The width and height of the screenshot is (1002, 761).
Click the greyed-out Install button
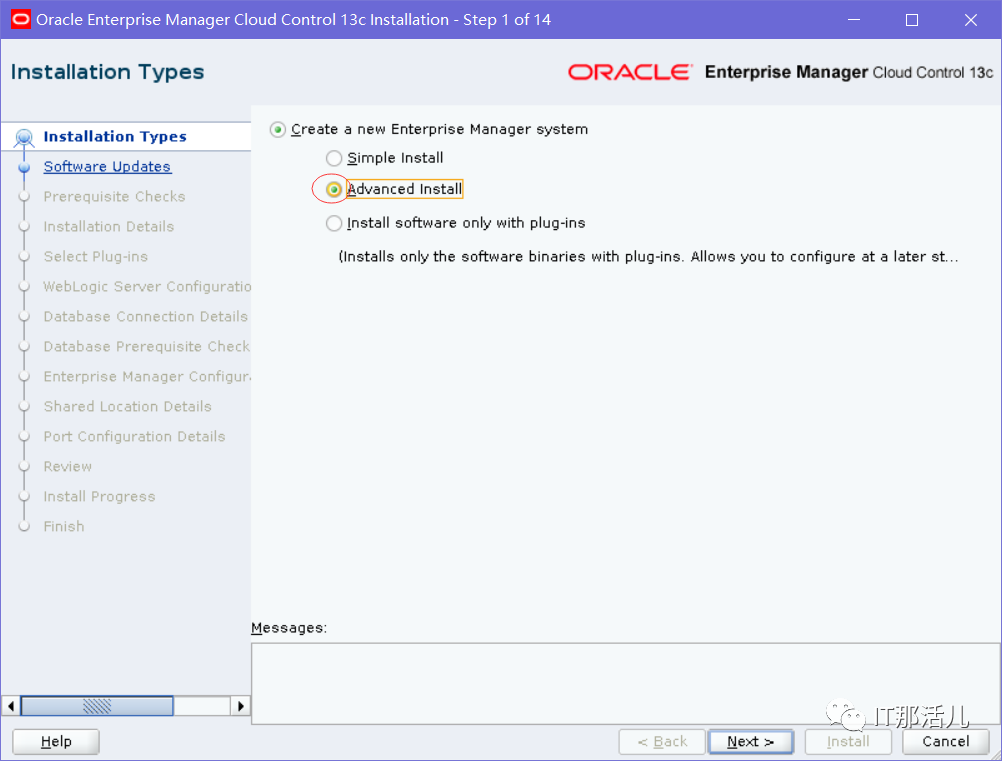848,742
